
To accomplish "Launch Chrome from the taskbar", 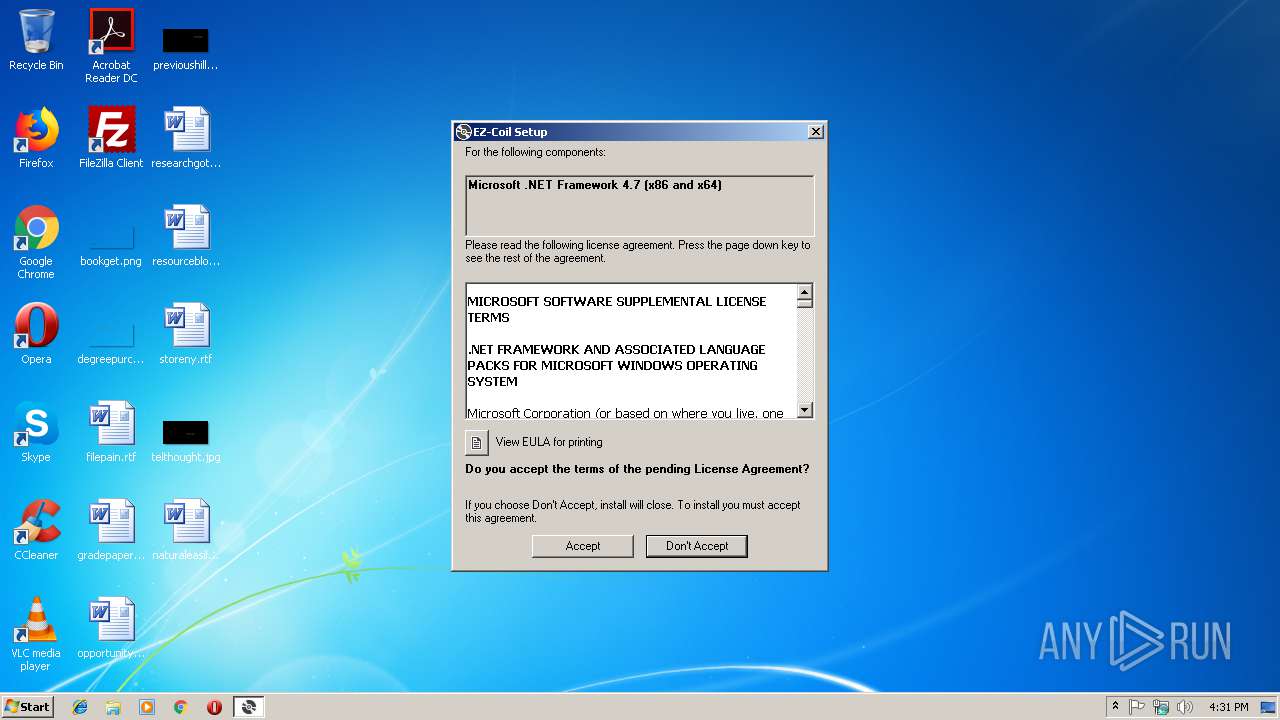I will pyautogui.click(x=181, y=707).
